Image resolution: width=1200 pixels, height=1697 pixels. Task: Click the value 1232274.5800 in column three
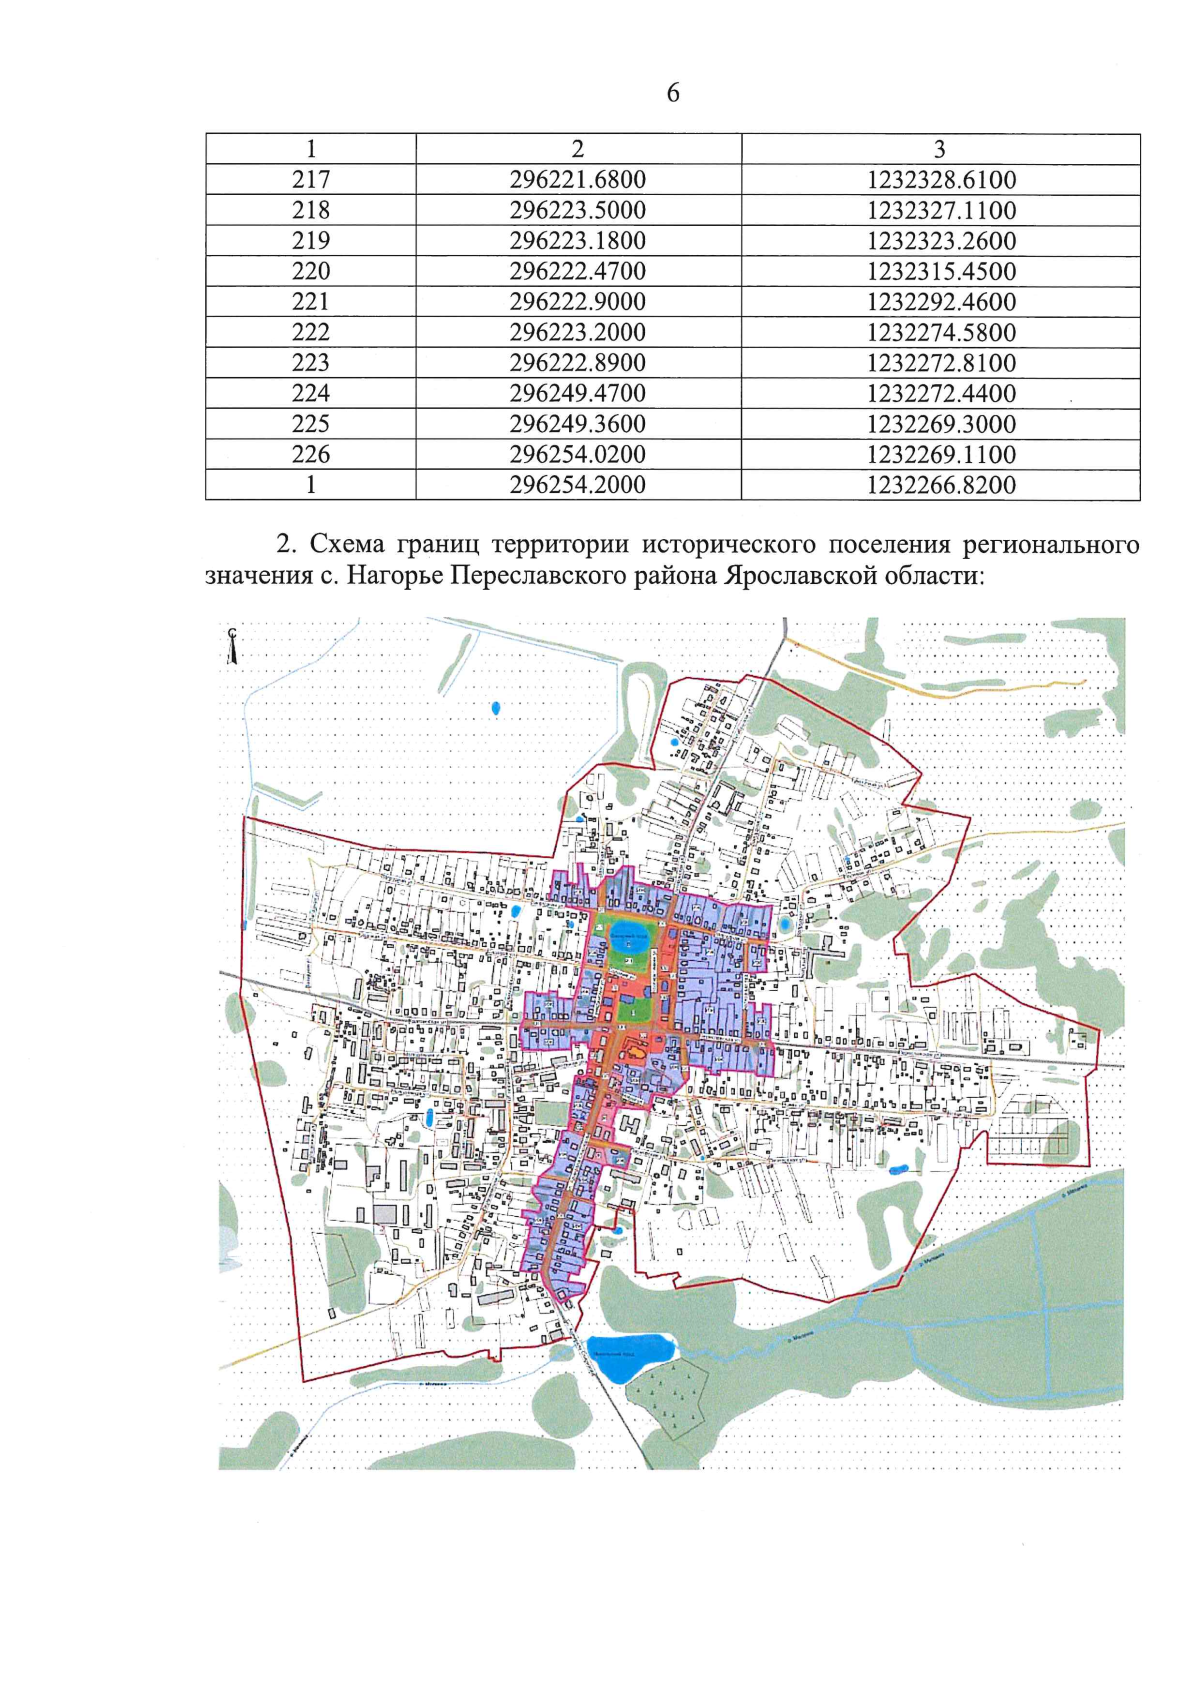pos(941,333)
